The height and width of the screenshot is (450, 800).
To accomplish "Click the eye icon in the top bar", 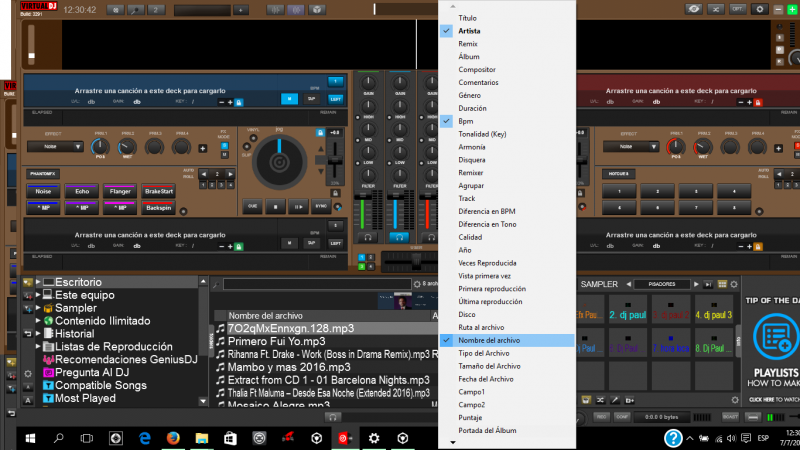I will [693, 9].
